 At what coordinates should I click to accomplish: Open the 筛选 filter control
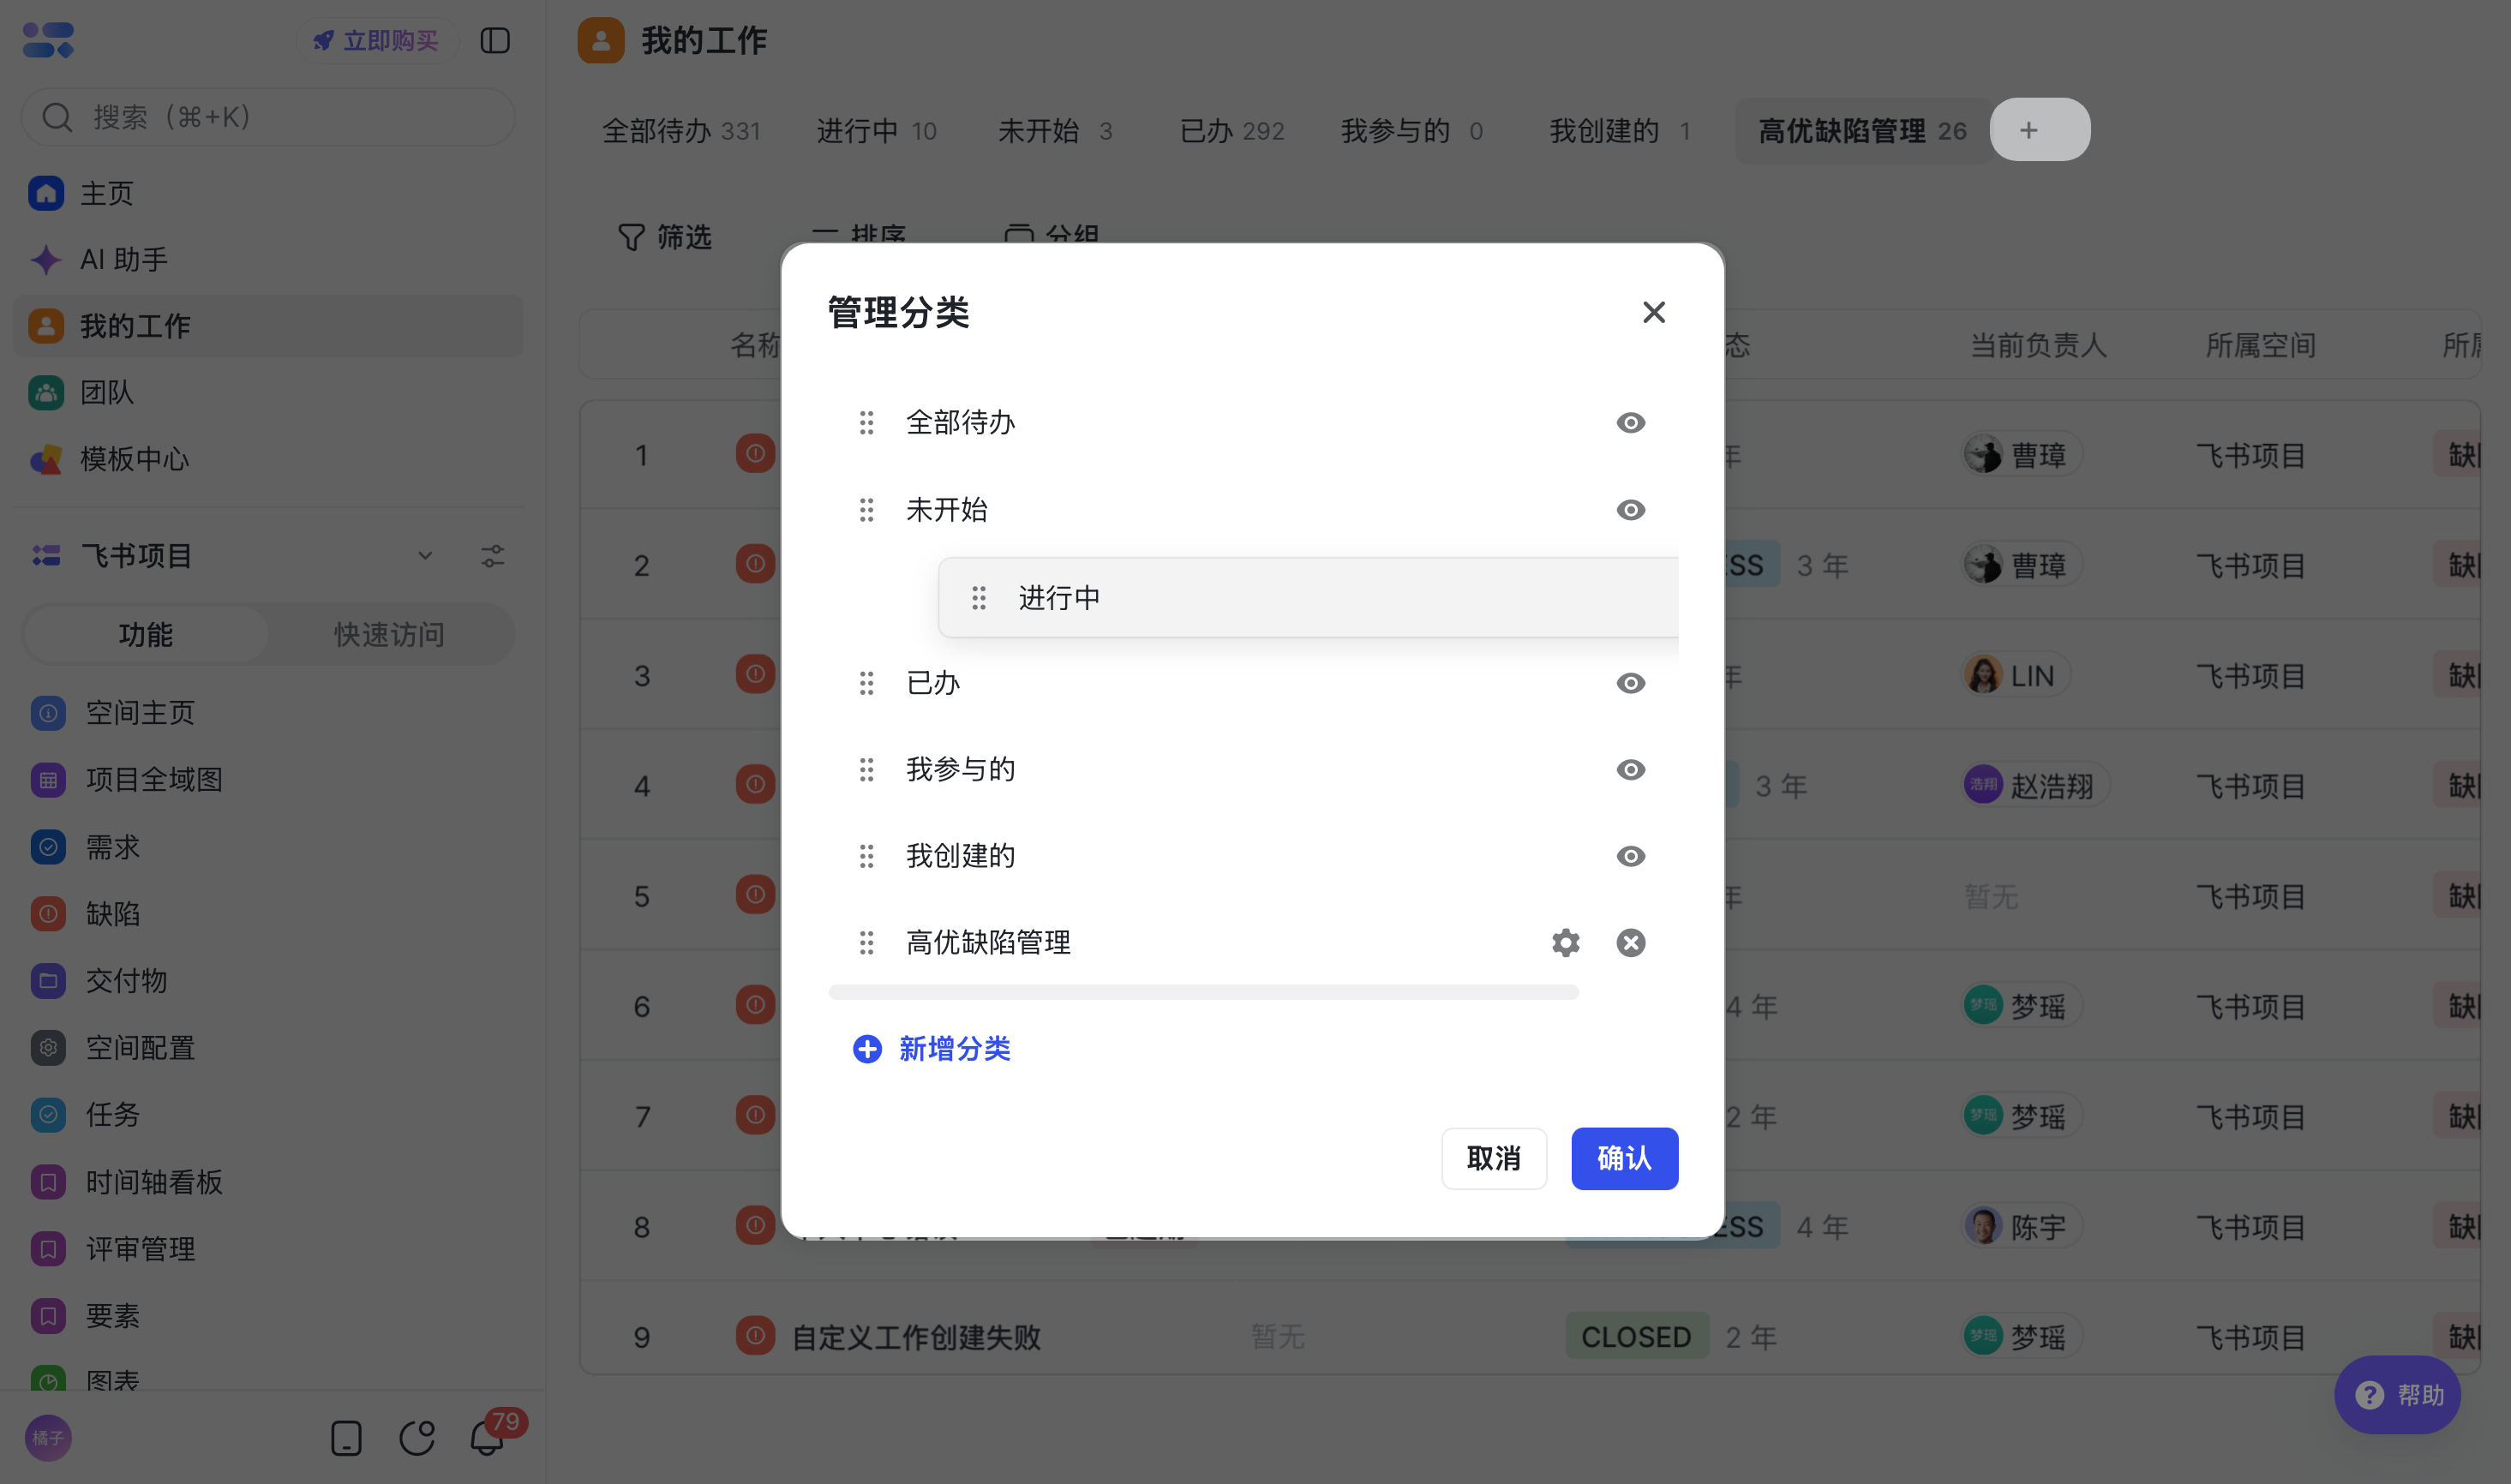pos(664,237)
